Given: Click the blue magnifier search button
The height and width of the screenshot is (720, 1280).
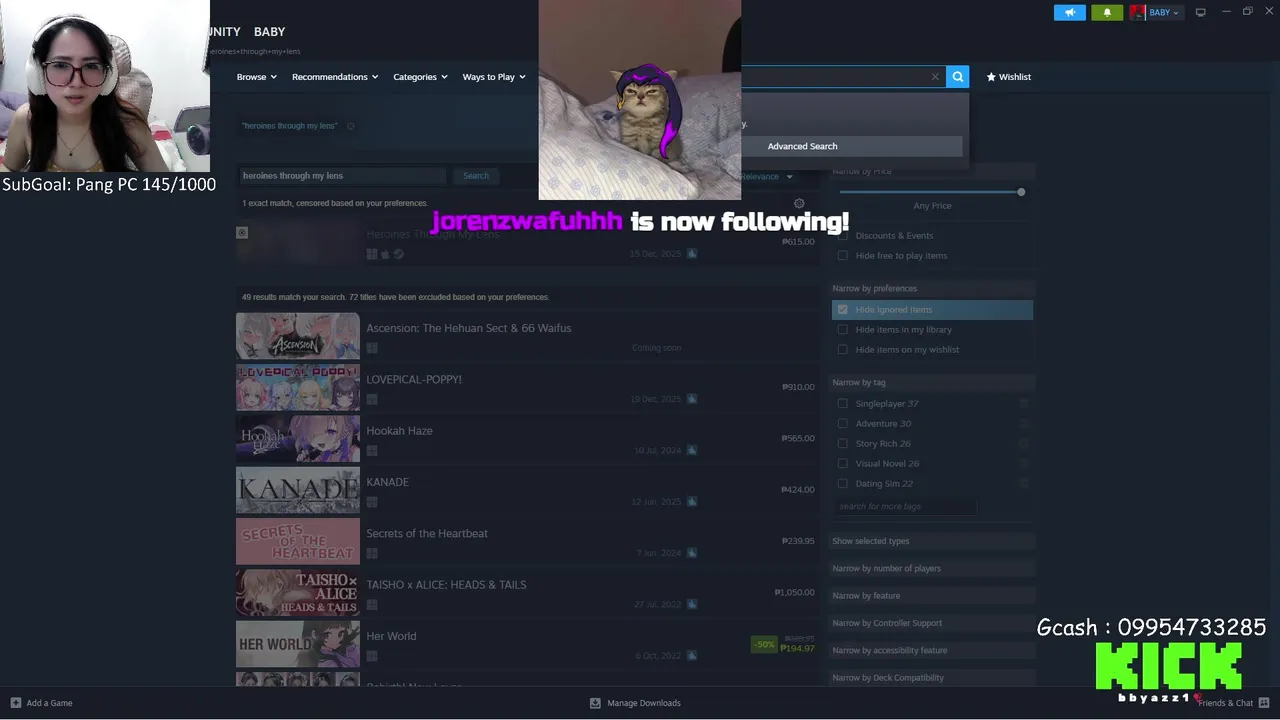Looking at the screenshot, I should [x=957, y=76].
